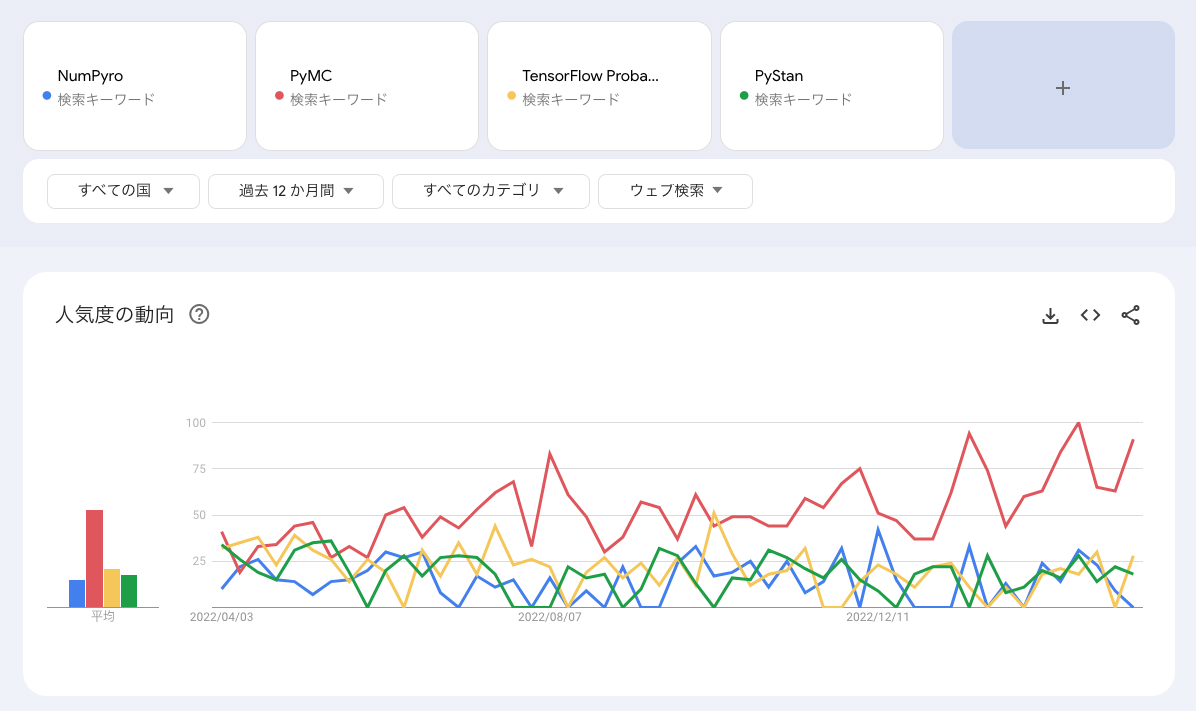Click the green PyStan average bar

pyautogui.click(x=129, y=591)
